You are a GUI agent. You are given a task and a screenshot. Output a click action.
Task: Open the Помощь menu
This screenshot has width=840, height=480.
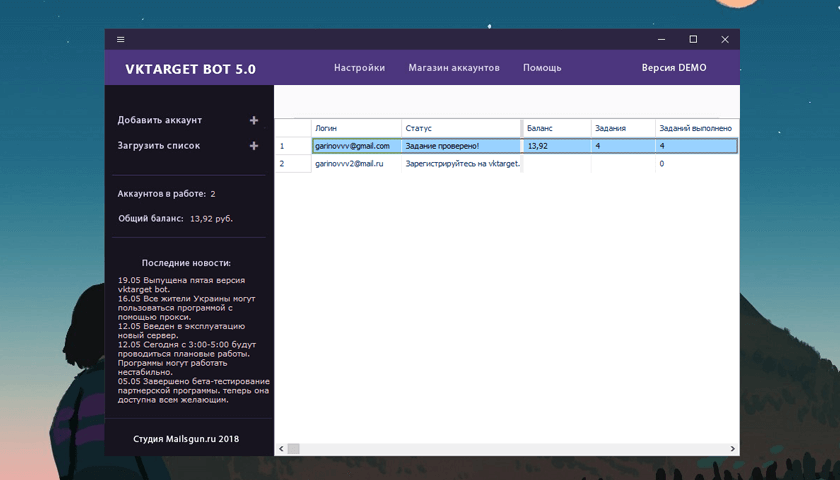(x=542, y=68)
